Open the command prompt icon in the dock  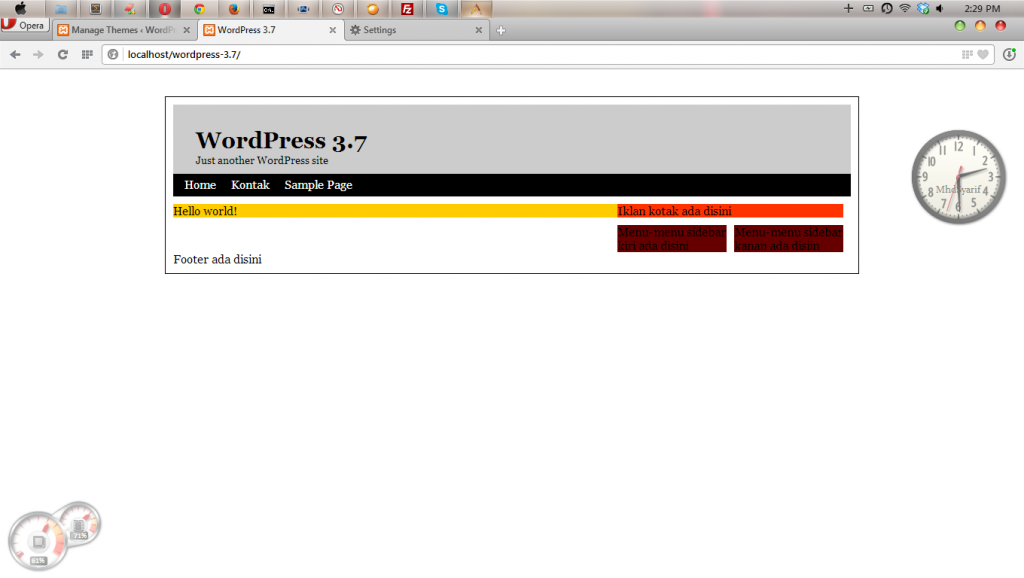268,9
